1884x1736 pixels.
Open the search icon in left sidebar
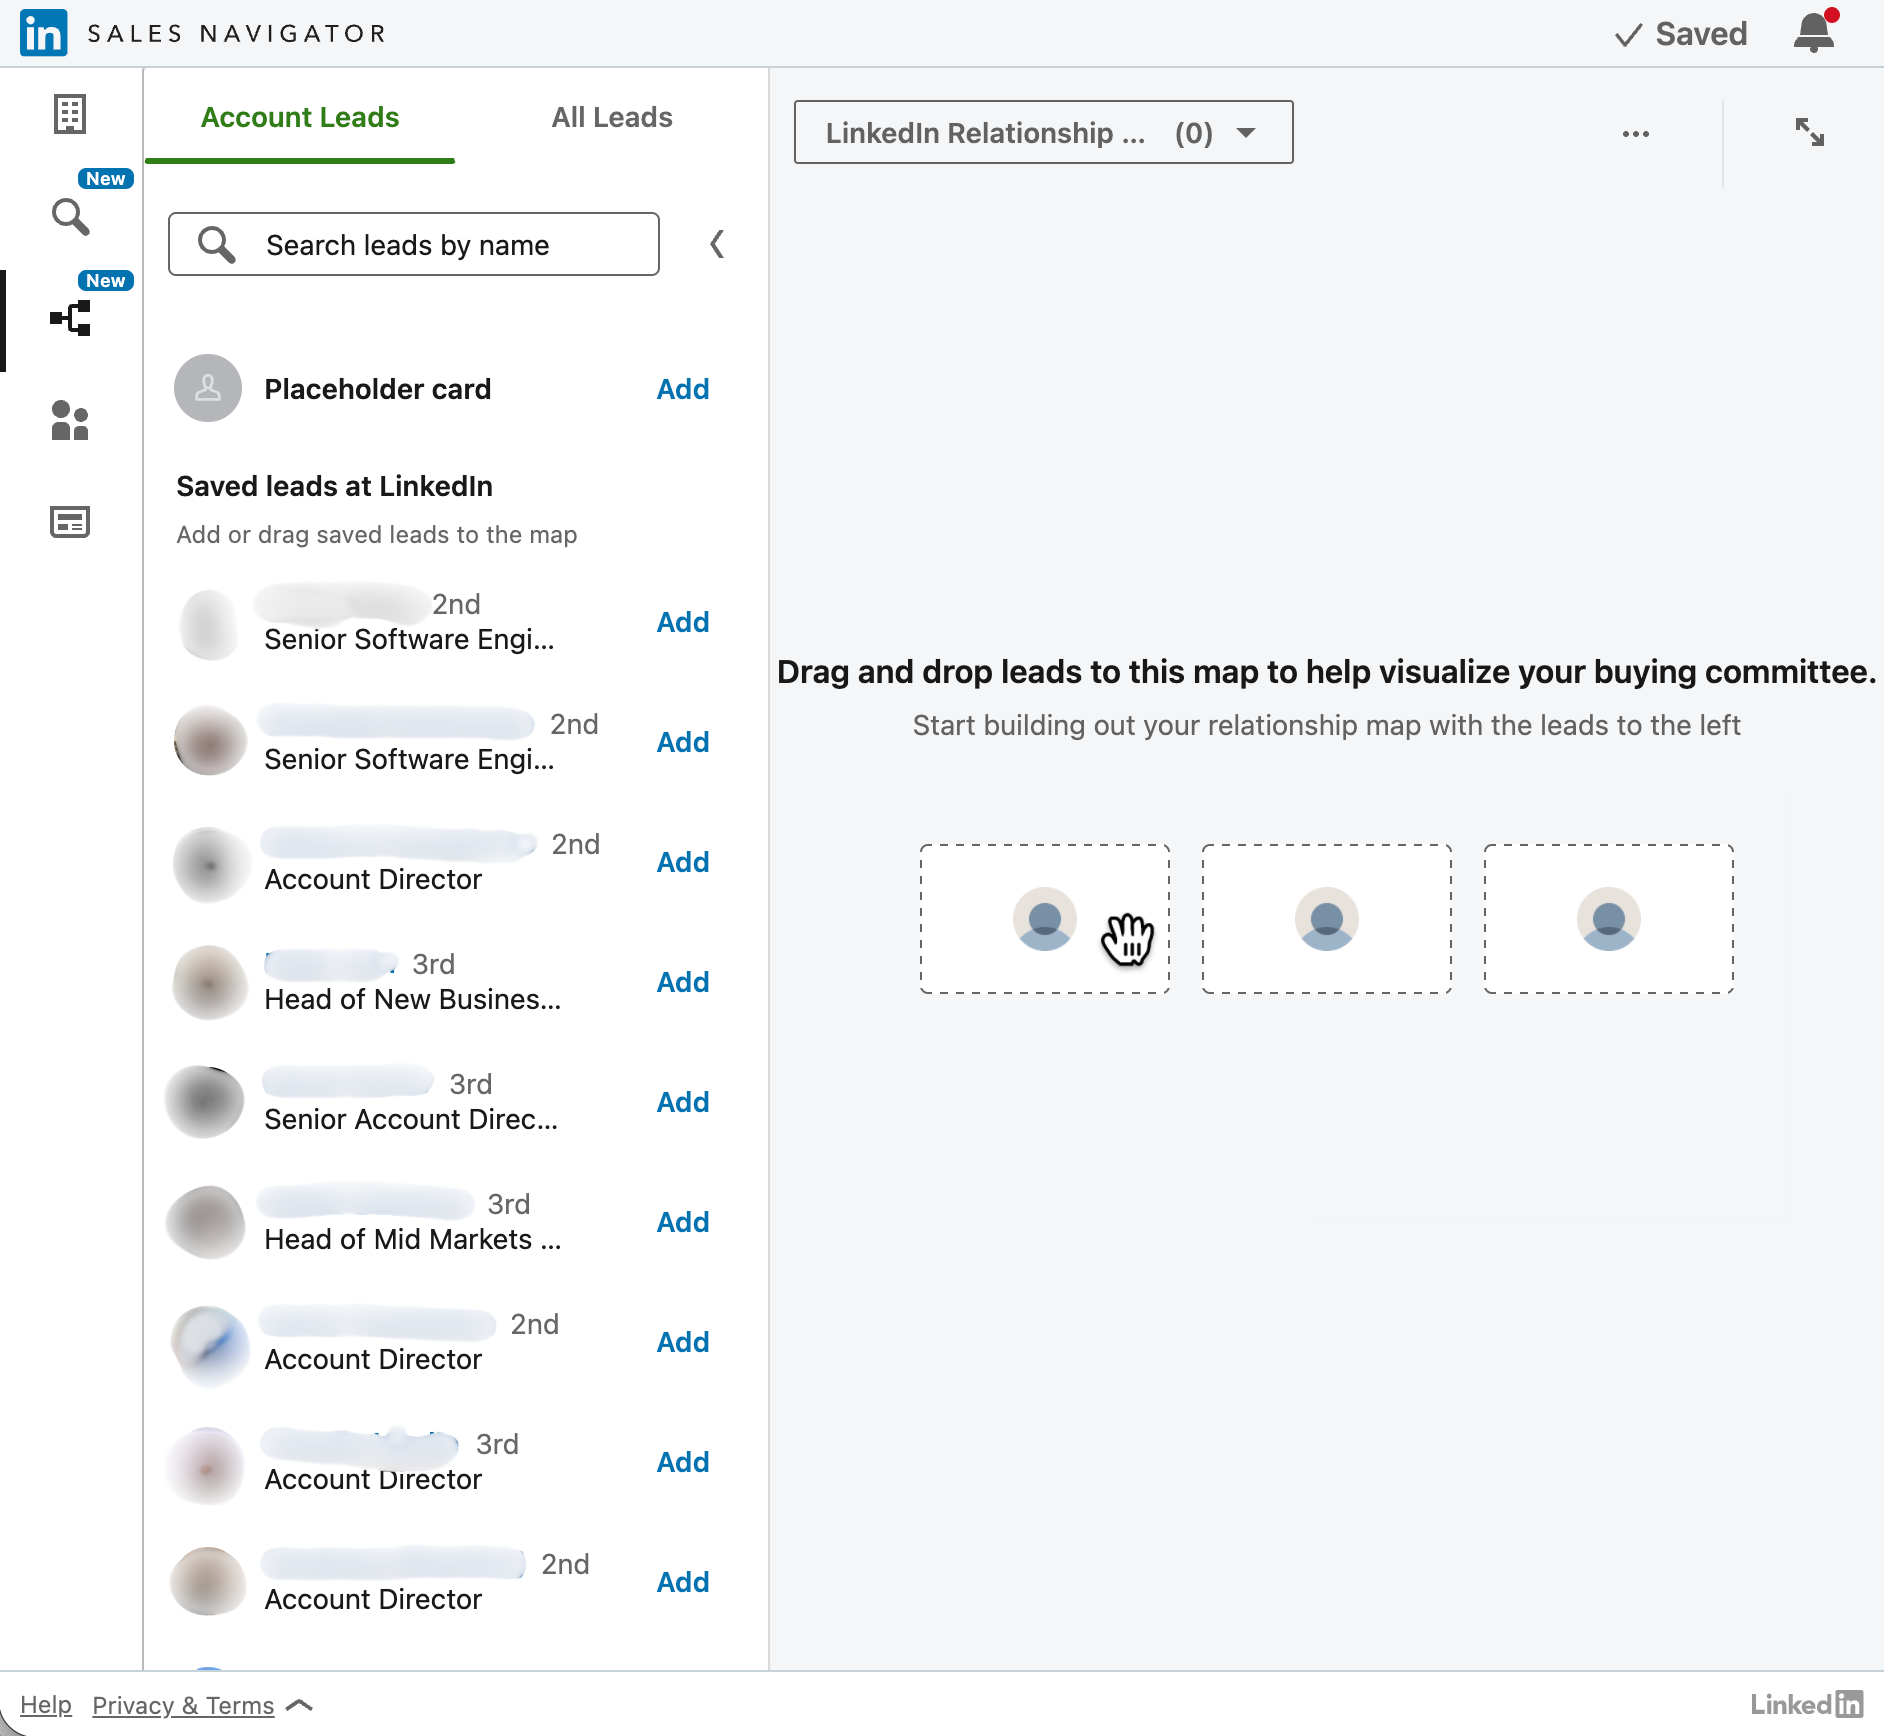70,216
